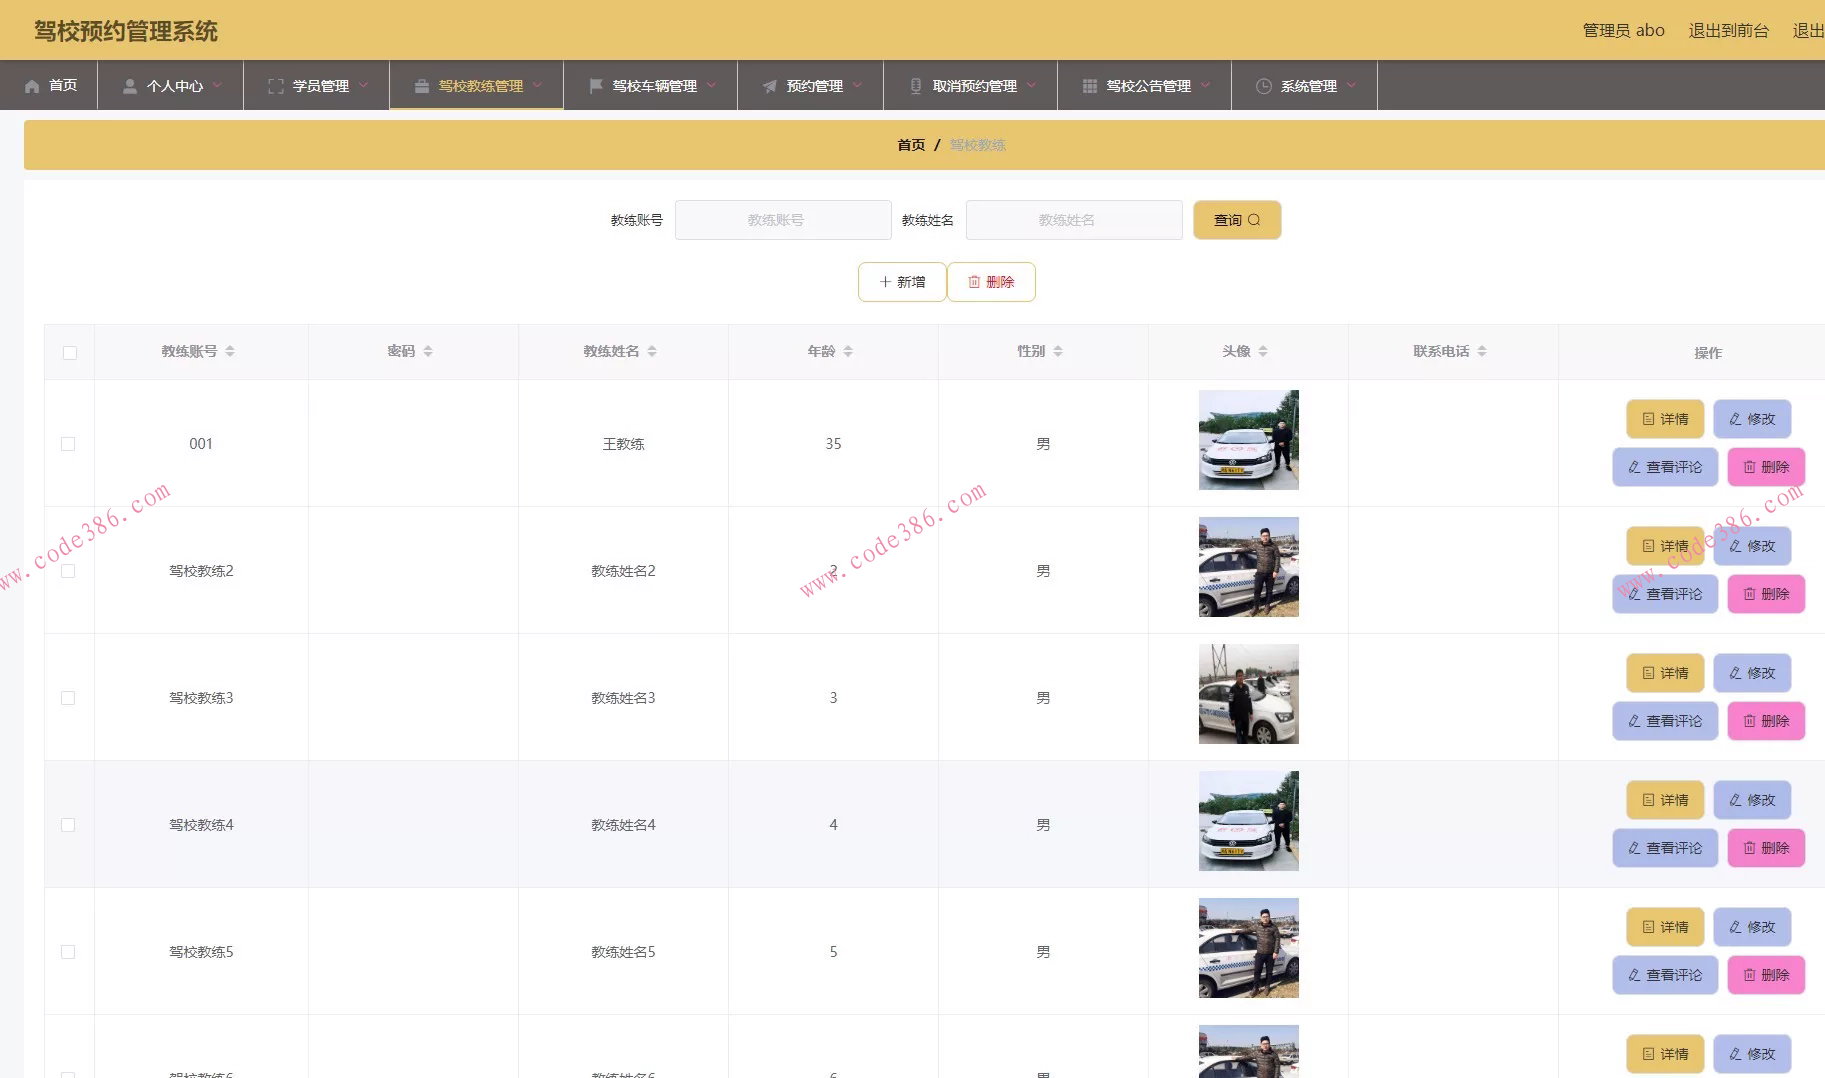Image resolution: width=1825 pixels, height=1078 pixels.
Task: Expand the 取消预约管理 dropdown arrow
Action: coord(1031,85)
